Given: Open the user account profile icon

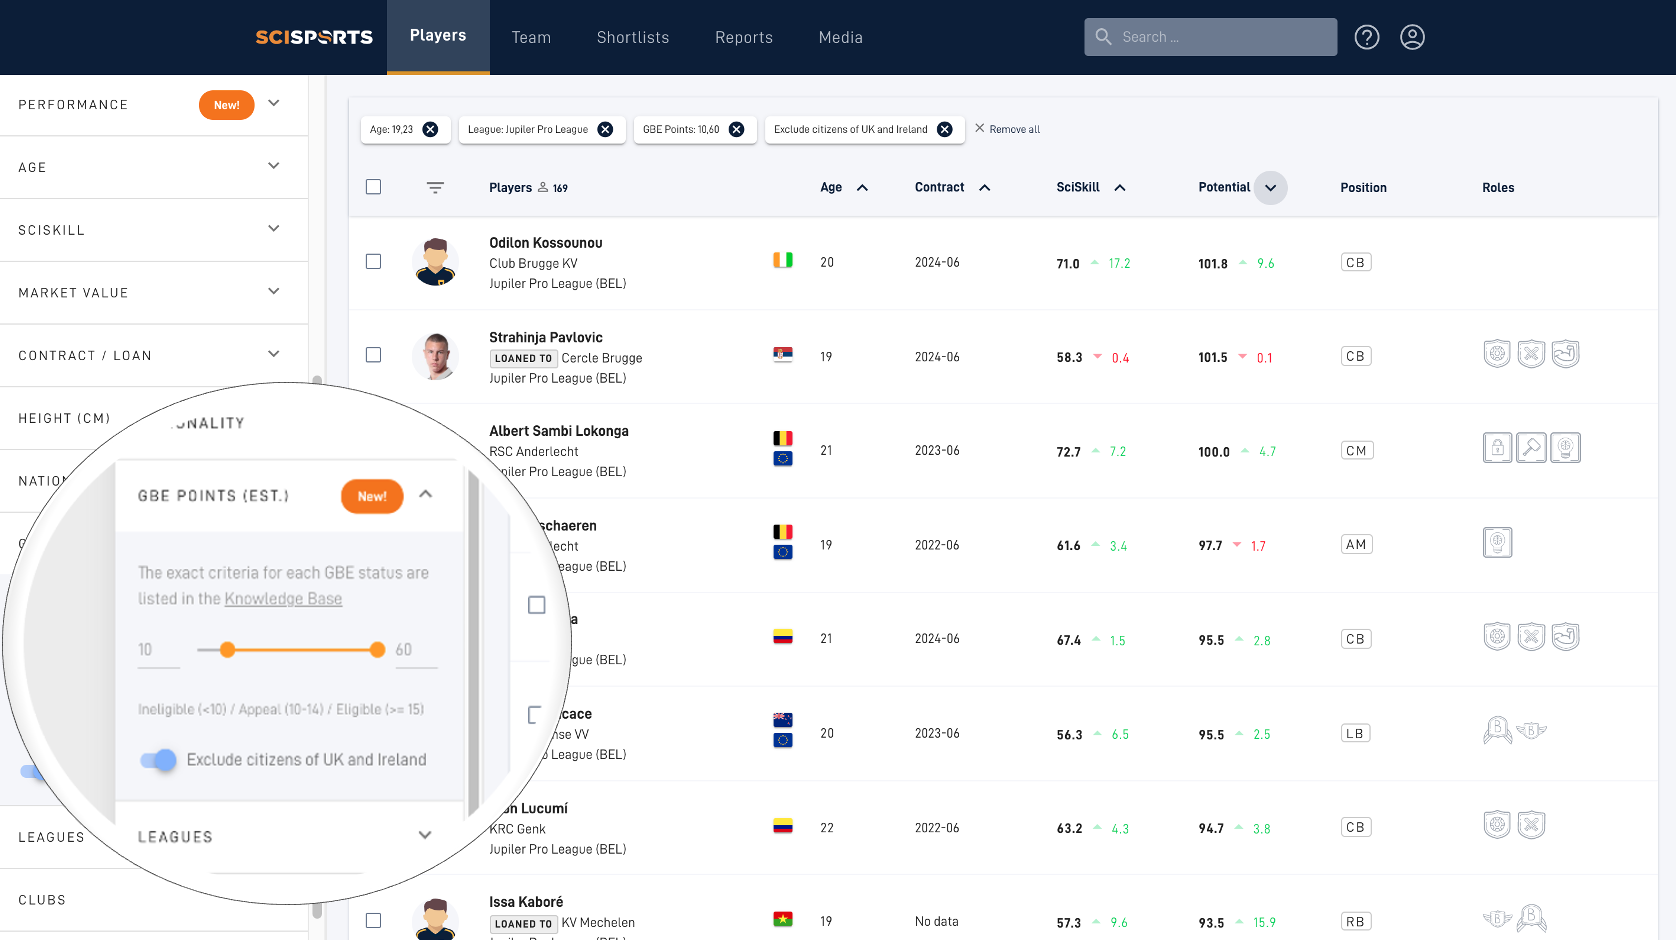Looking at the screenshot, I should click(1412, 37).
